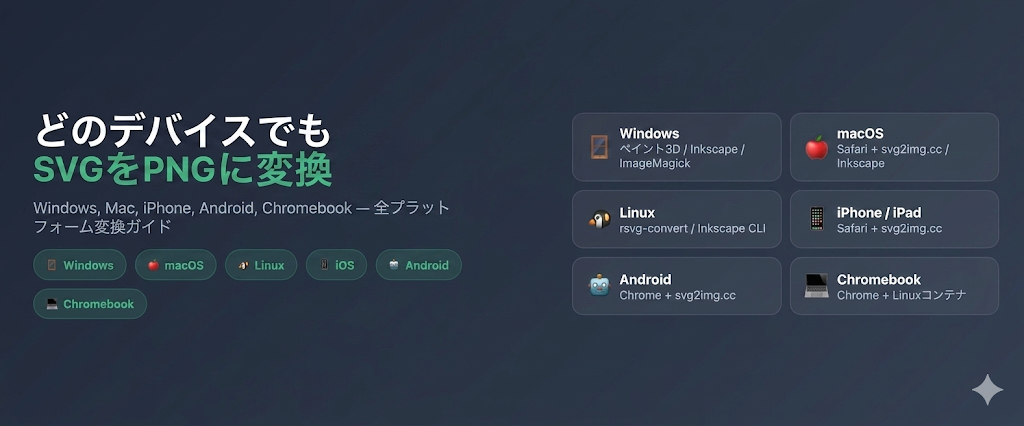Click the subtitle starting "Windows, Mac, iPhone"
Screen dimensions: 1024x426
(x=242, y=217)
